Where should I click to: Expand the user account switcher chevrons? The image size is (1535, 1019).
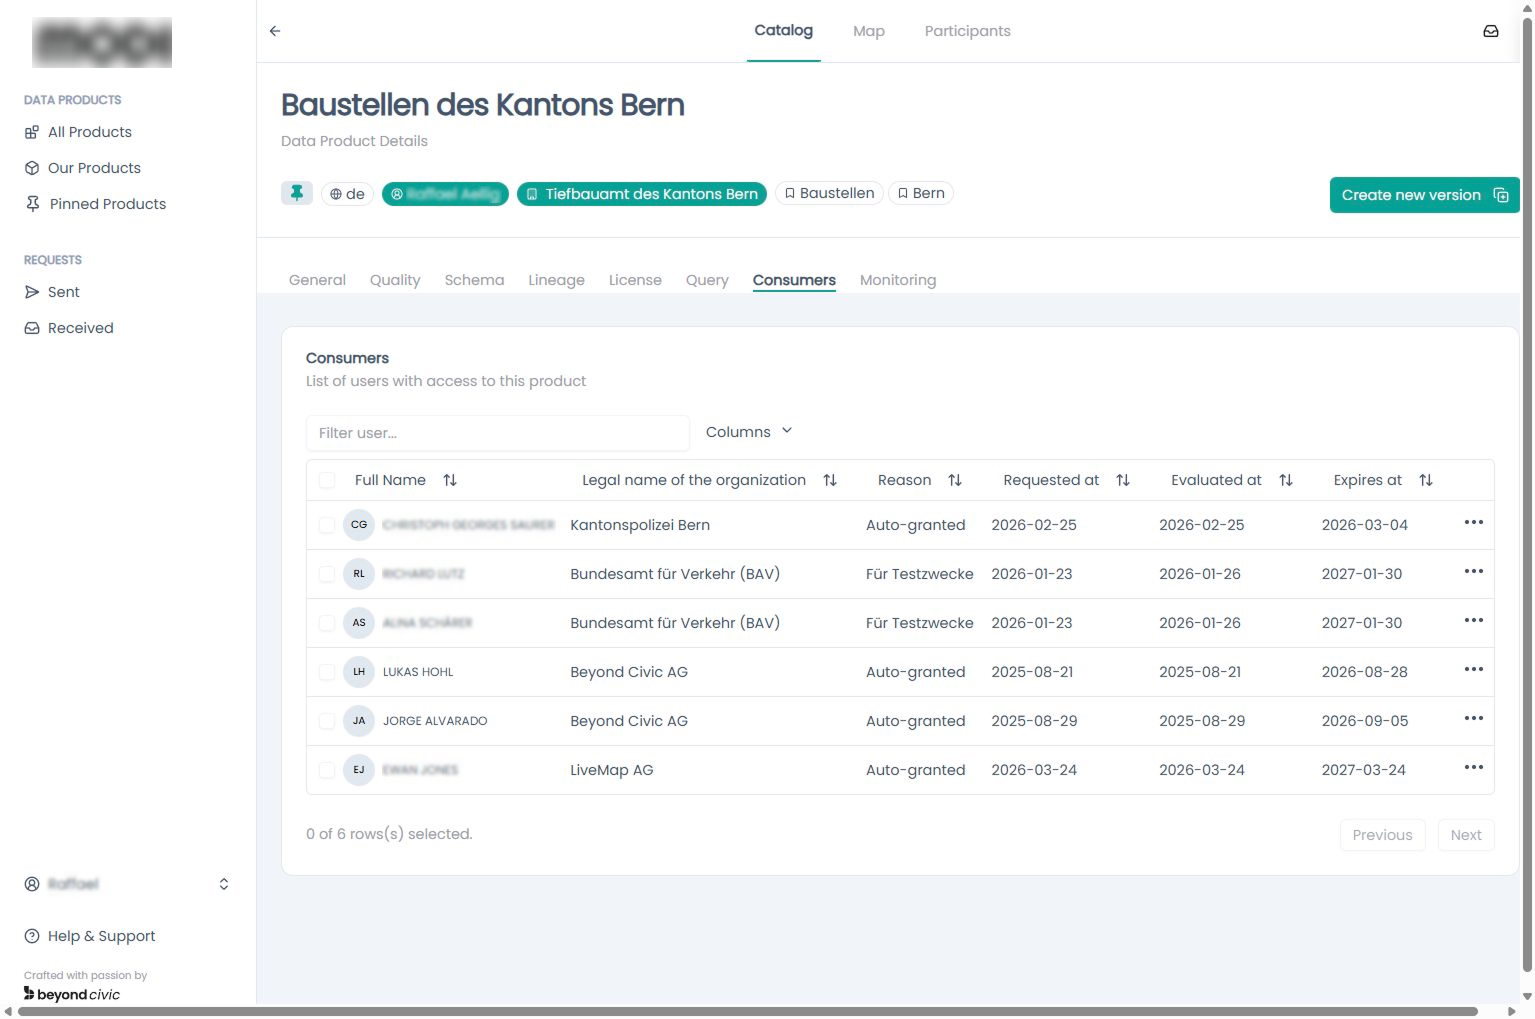[x=224, y=884]
